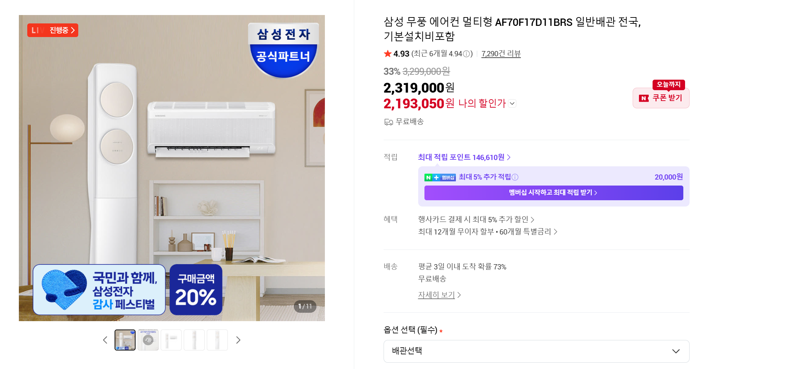Click info icon beside 최대 5% 추가 적립
The image size is (800, 369).
pos(515,177)
